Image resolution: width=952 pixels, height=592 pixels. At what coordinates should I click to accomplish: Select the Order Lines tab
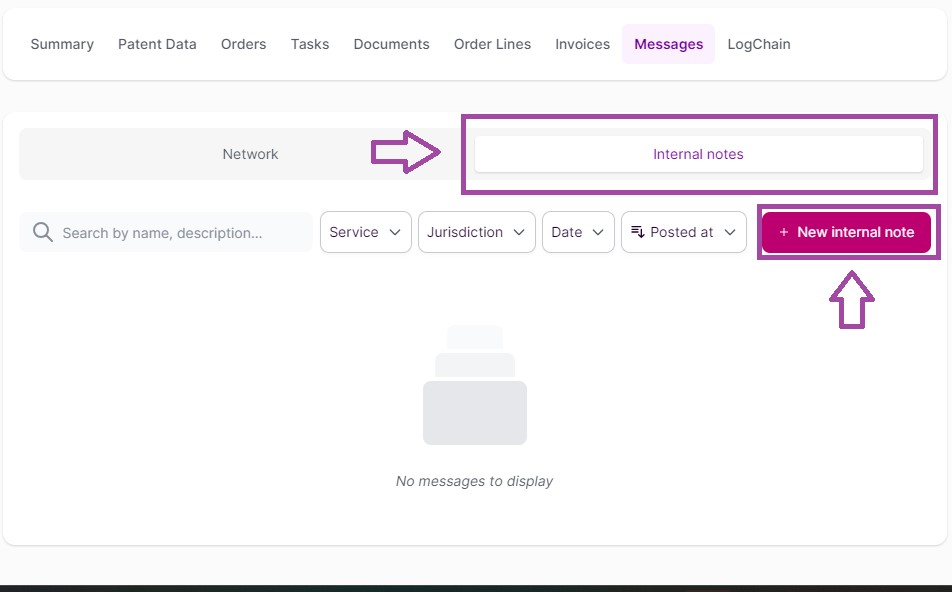[x=492, y=44]
